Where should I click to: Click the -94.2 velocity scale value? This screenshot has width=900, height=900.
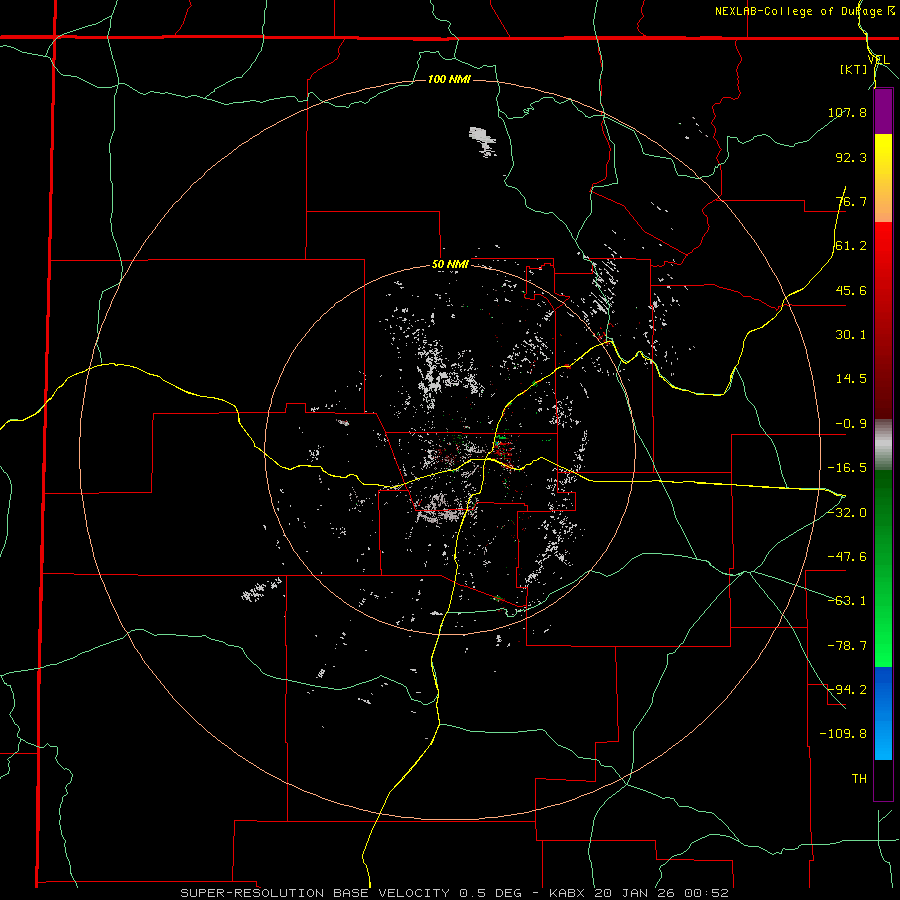[847, 690]
